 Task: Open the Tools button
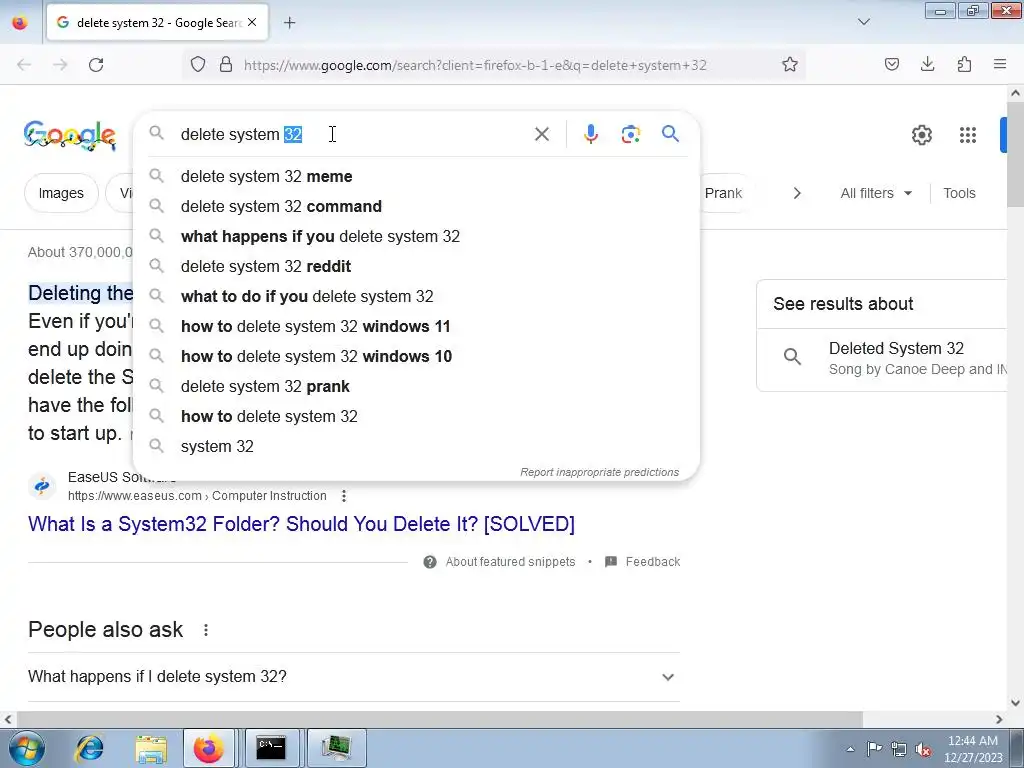pos(959,193)
